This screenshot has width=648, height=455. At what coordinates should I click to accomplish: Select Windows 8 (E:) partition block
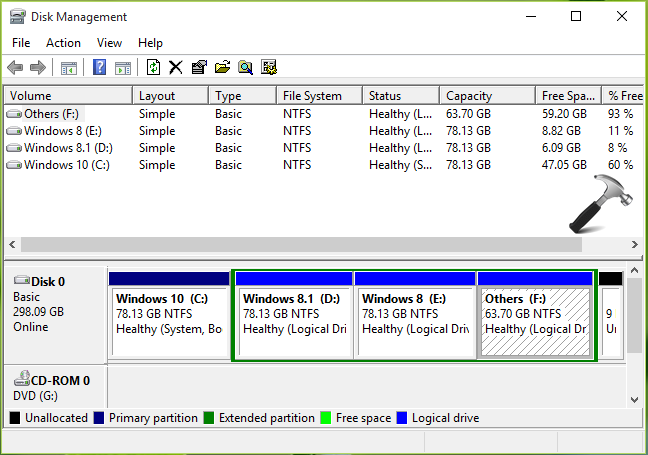[x=415, y=315]
